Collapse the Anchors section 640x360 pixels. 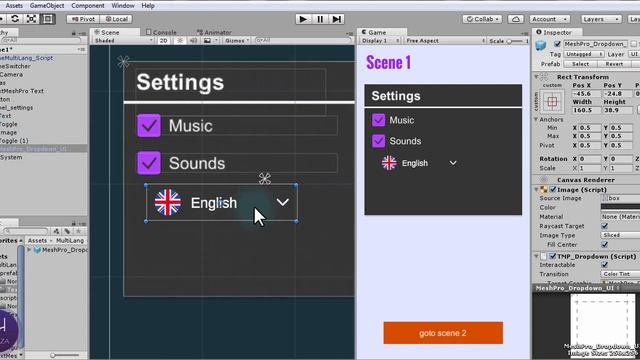tap(536, 119)
